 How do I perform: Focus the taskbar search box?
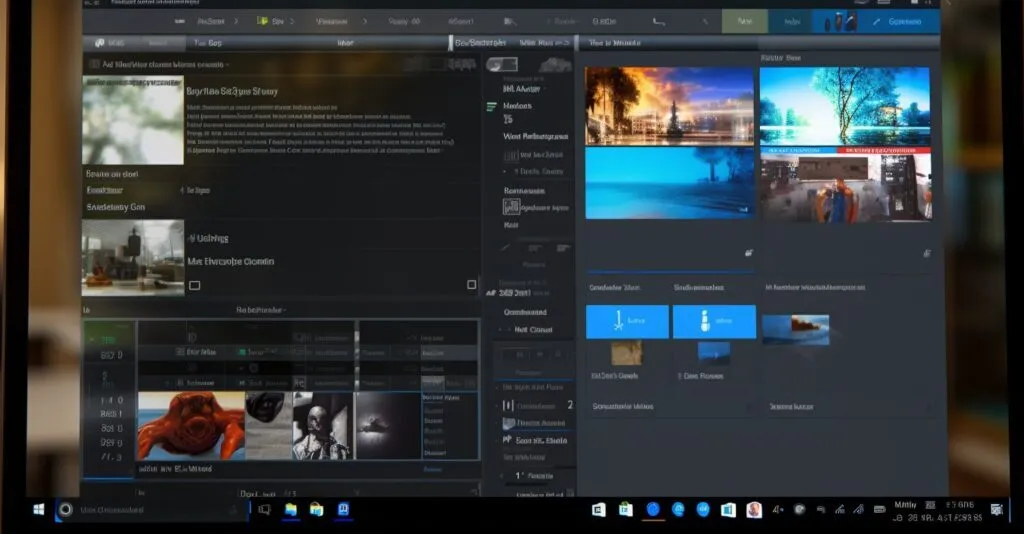153,510
